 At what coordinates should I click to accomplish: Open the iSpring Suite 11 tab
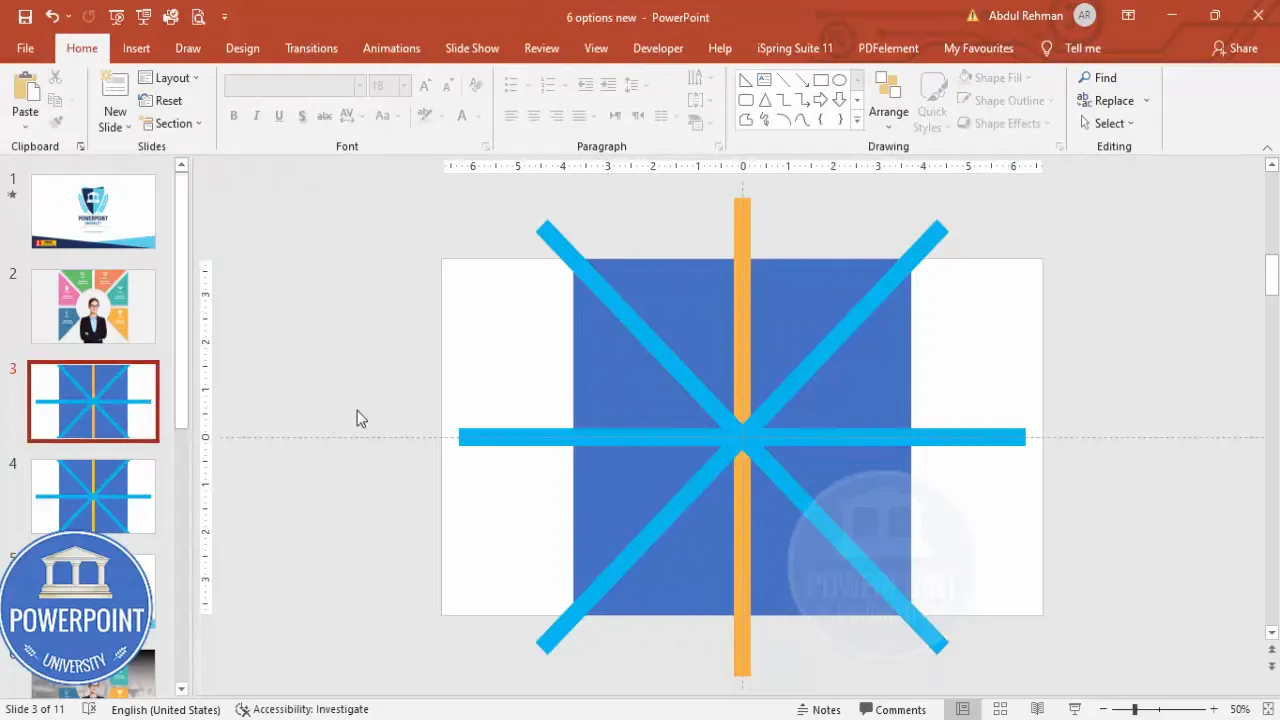(x=796, y=48)
